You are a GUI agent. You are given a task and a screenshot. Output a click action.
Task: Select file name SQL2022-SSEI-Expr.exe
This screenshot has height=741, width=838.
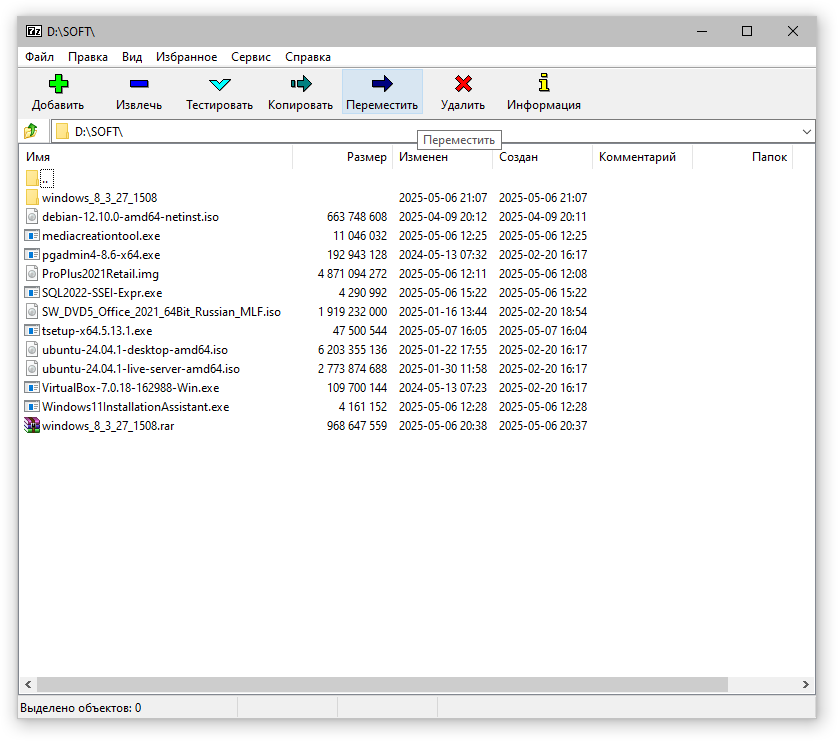pyautogui.click(x=102, y=293)
